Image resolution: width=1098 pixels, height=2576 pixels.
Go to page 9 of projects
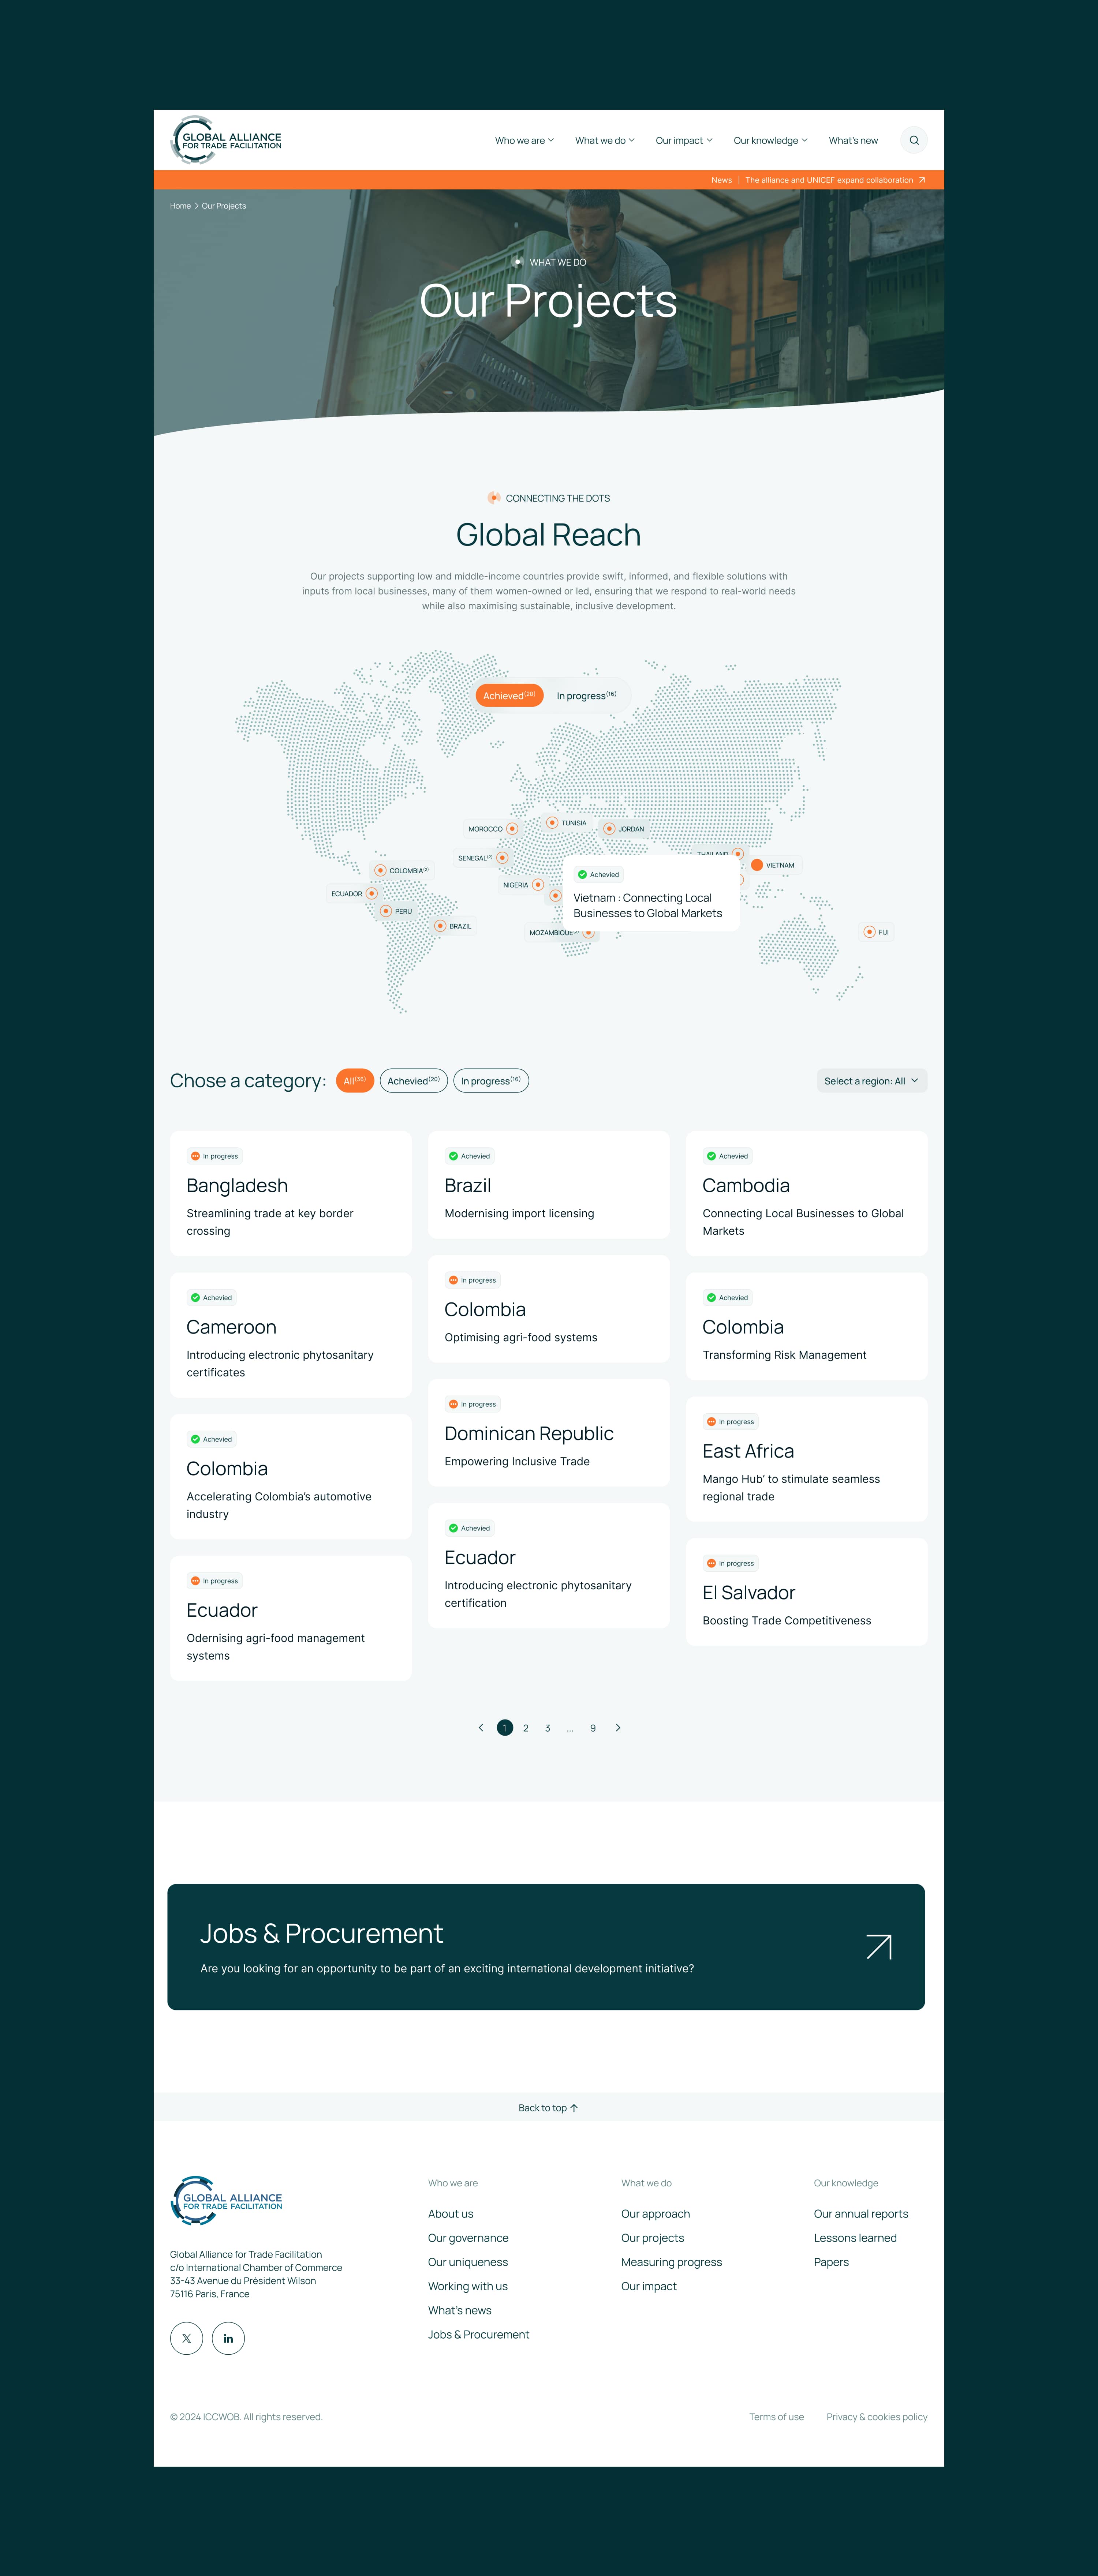[x=593, y=1728]
